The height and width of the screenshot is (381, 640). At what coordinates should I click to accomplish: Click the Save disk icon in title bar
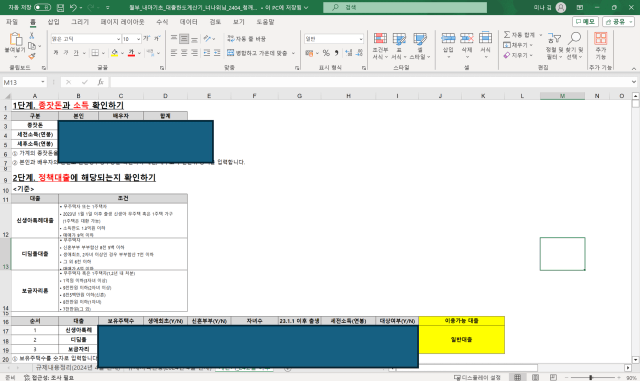tap(60, 7)
